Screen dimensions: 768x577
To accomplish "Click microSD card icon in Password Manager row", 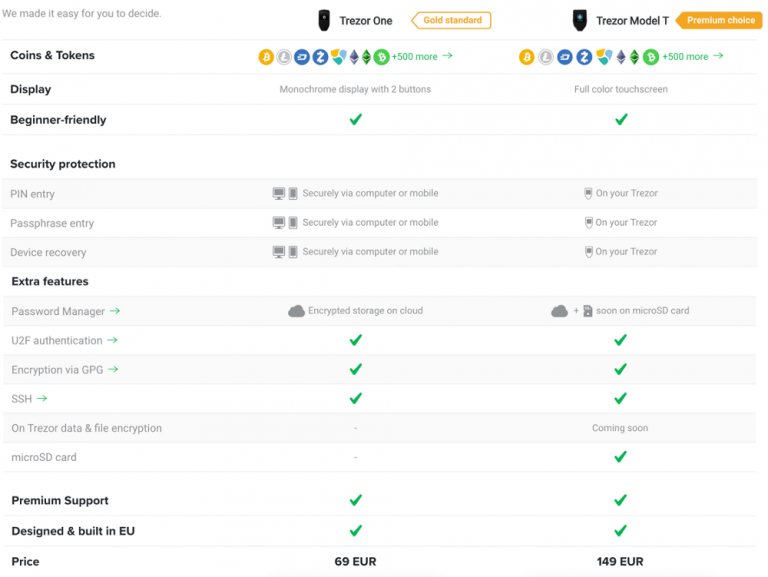I will coord(588,311).
